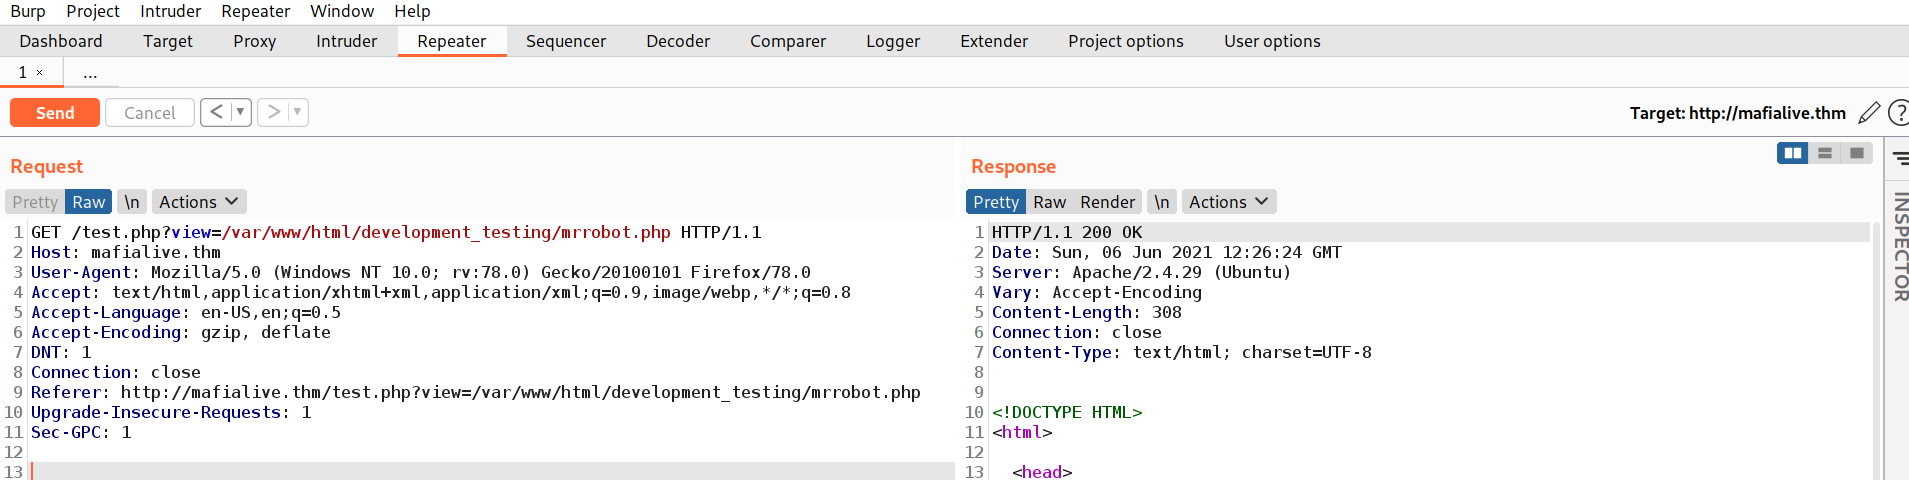The image size is (1909, 480).
Task: Click the vertical INSPECTOR side label
Action: coord(1900,247)
